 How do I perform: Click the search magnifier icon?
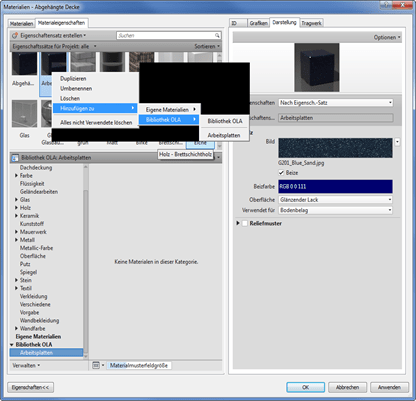click(x=217, y=35)
